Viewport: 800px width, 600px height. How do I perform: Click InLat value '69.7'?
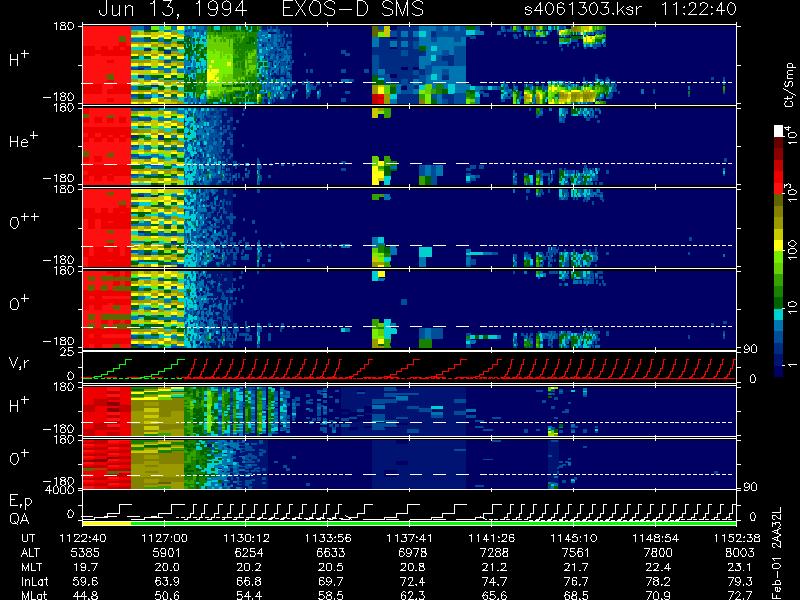click(330, 581)
